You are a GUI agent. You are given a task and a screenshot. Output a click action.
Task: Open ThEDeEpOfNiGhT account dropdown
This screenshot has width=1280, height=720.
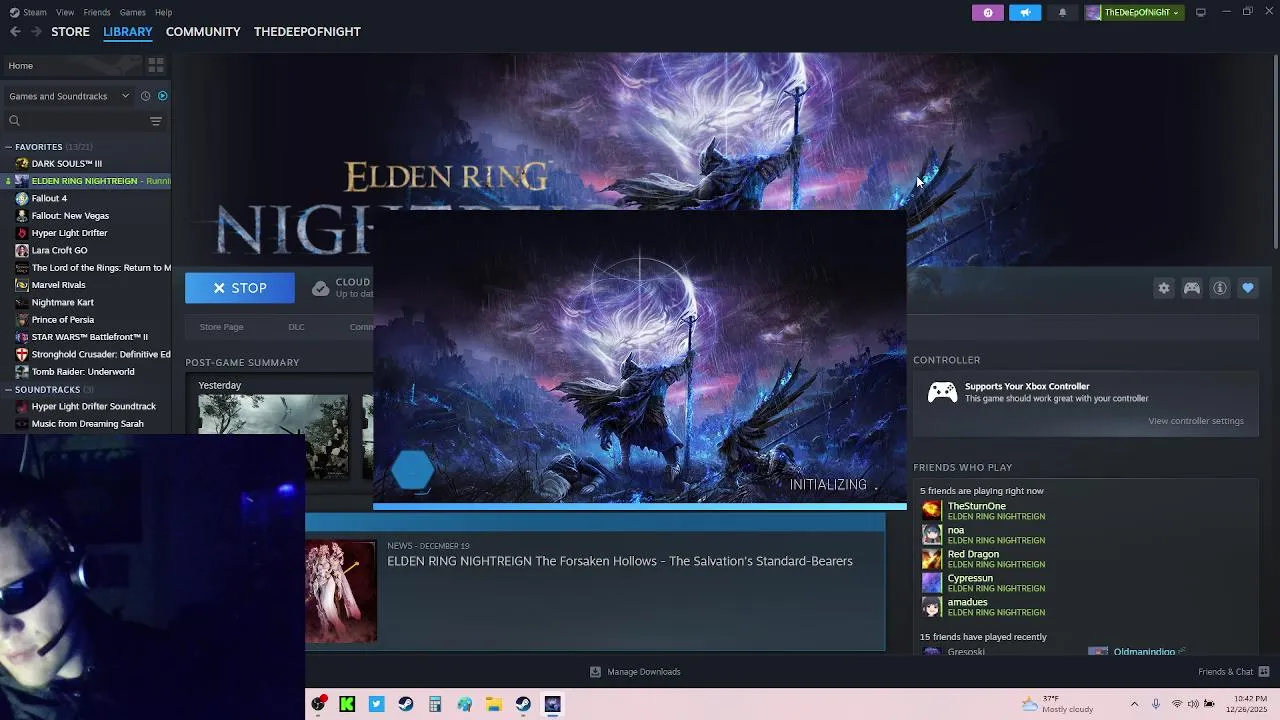click(x=1135, y=12)
